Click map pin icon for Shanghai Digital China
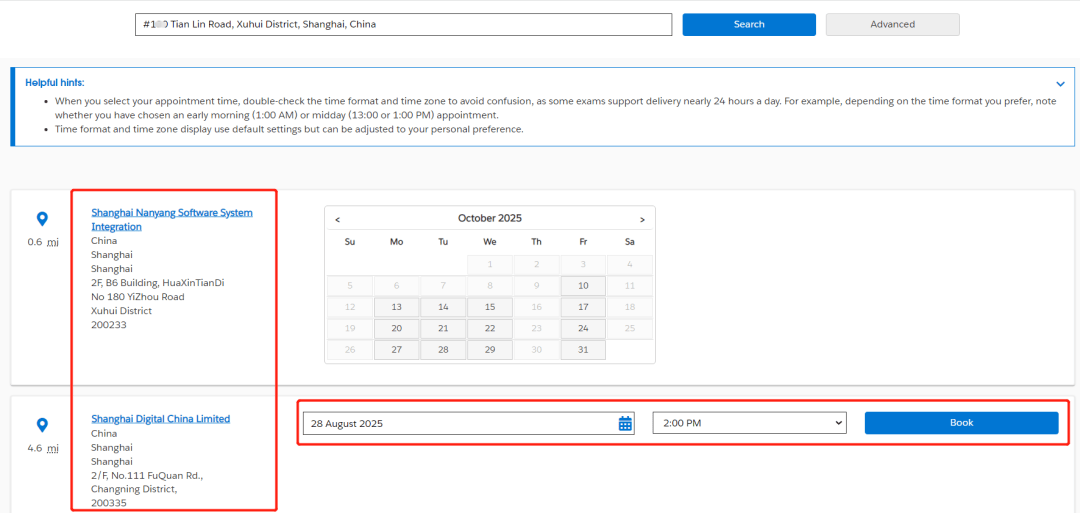 (x=42, y=425)
